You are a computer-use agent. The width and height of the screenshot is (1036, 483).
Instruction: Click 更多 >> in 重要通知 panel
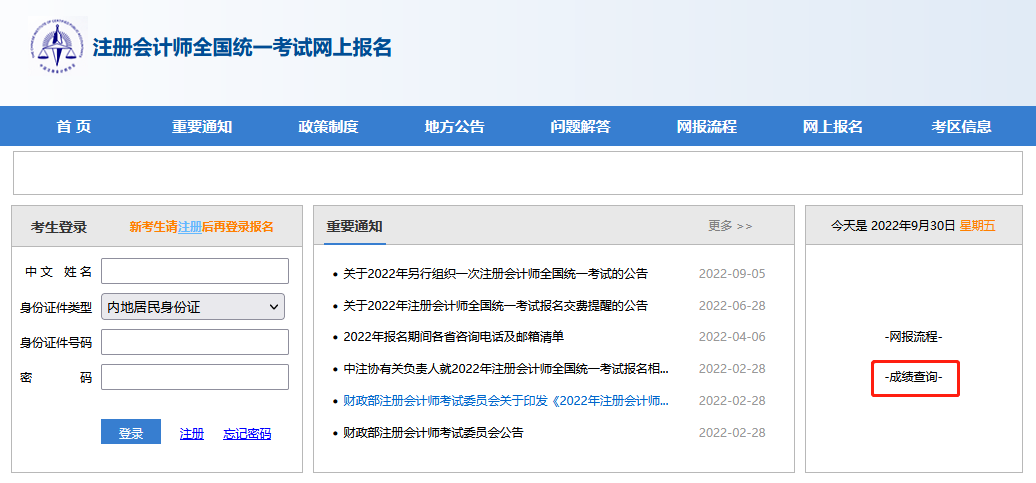[730, 226]
